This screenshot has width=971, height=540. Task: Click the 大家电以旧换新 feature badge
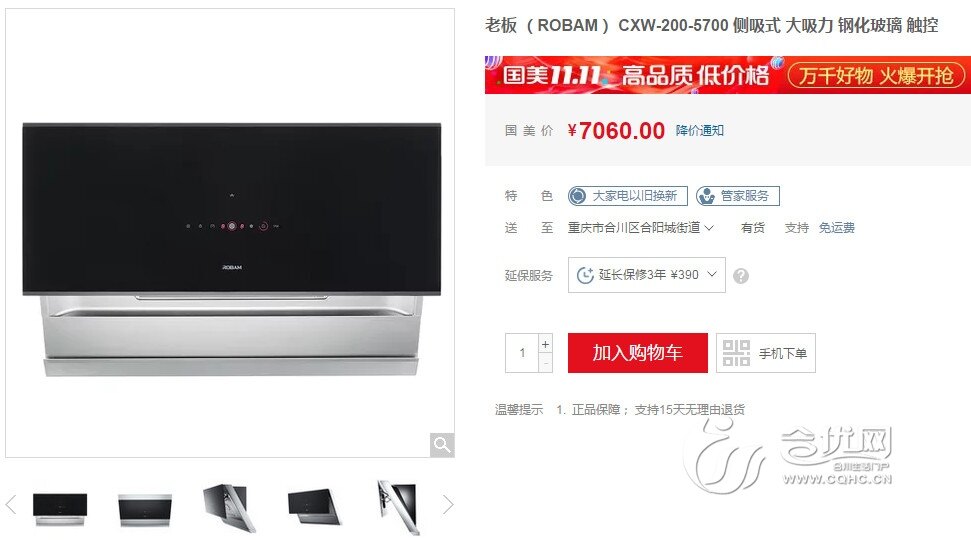tap(627, 196)
